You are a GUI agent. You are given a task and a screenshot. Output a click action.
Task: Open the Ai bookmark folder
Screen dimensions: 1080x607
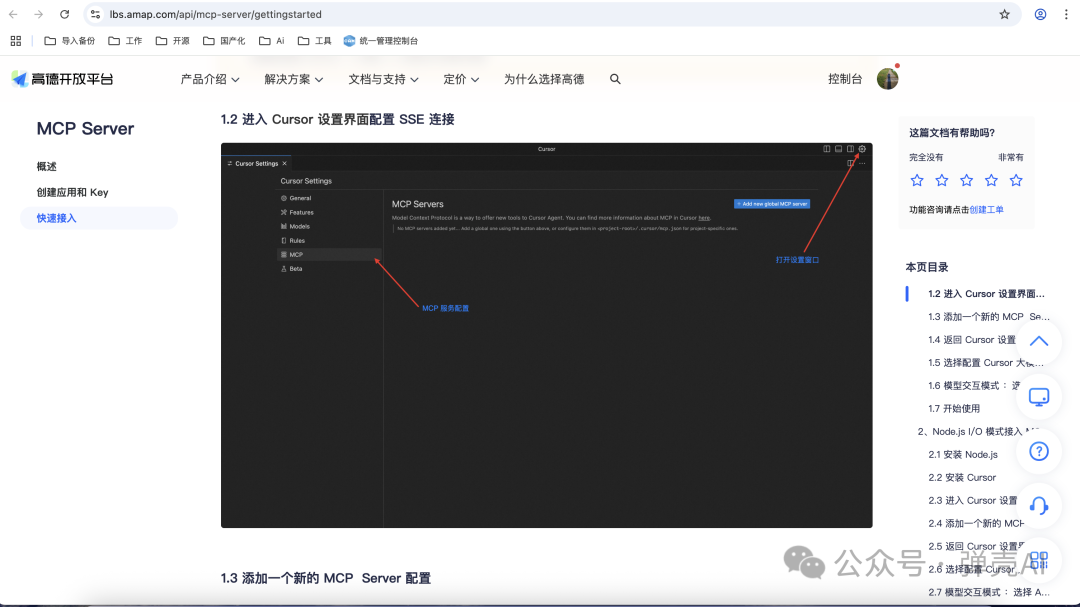[271, 41]
